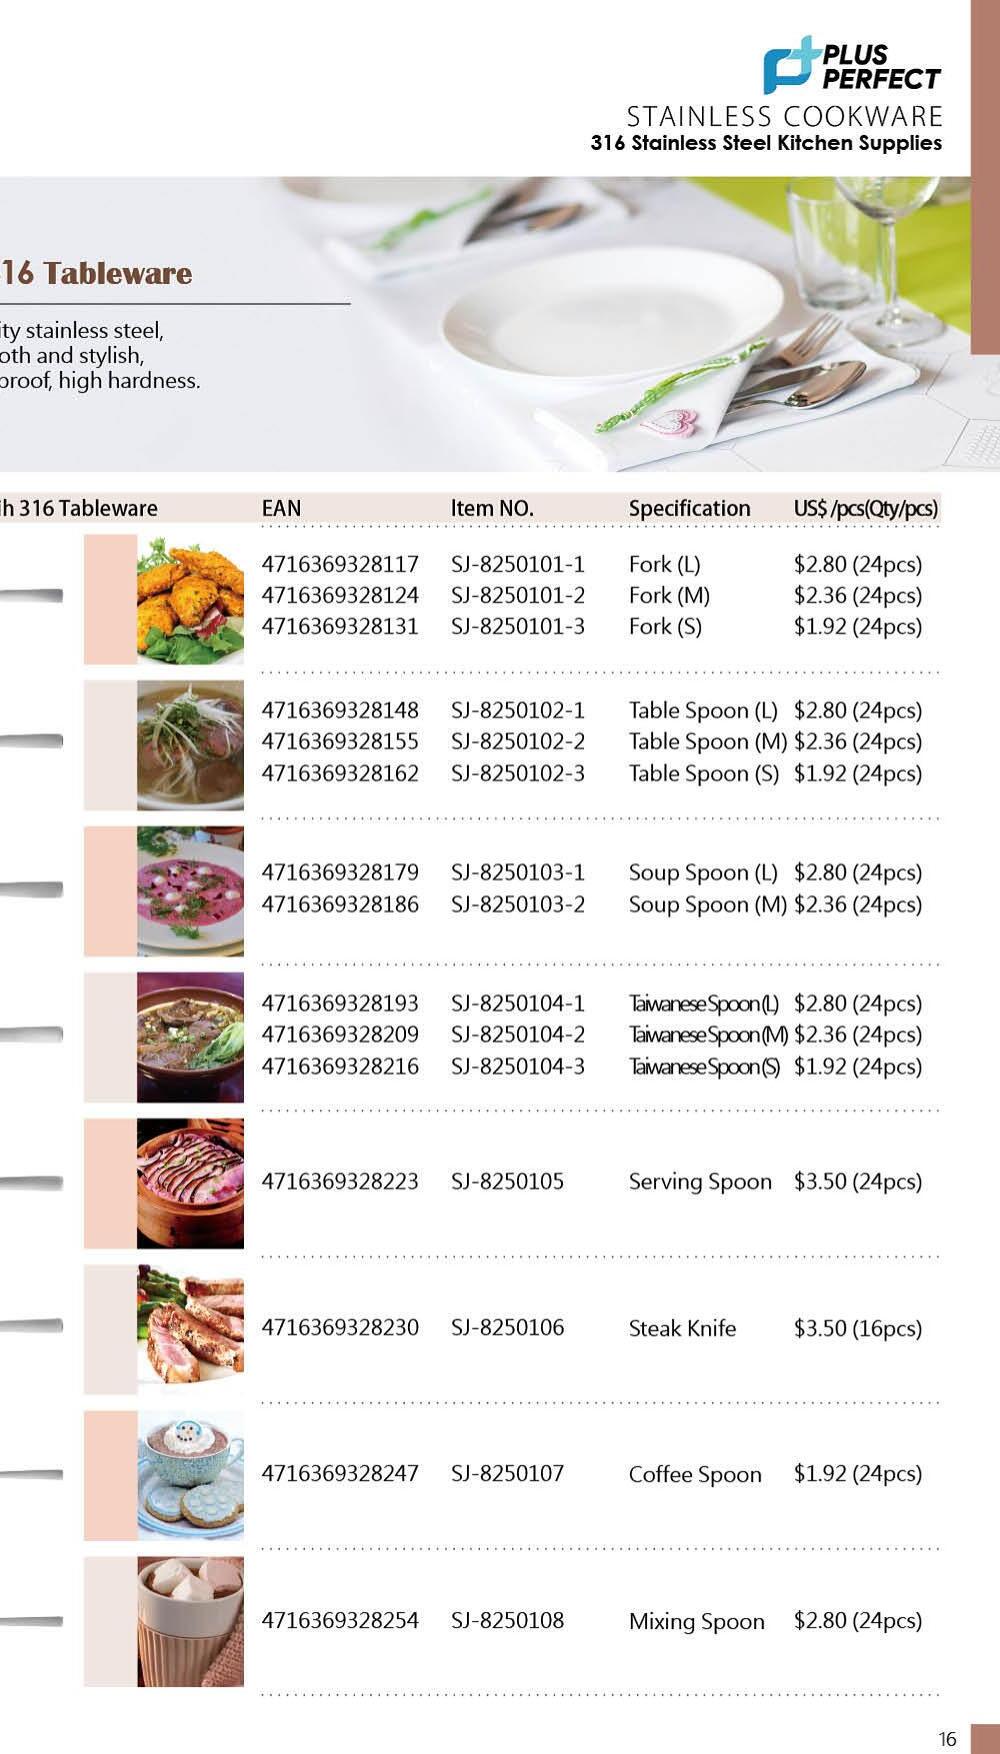
Task: Click item number SJ-8250101-1
Action: pos(518,564)
